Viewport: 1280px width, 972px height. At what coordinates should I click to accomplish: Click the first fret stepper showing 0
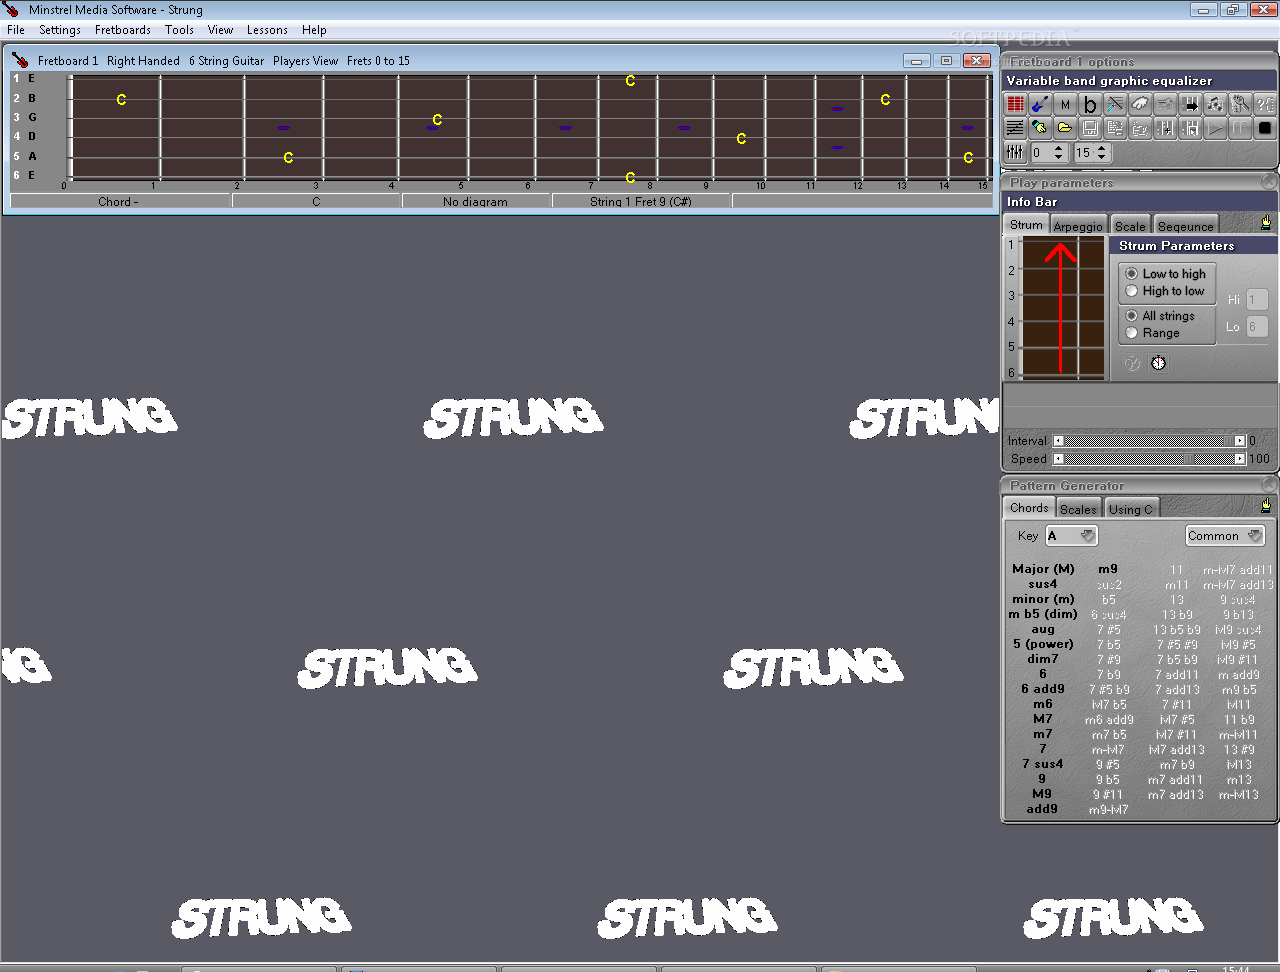(1049, 153)
